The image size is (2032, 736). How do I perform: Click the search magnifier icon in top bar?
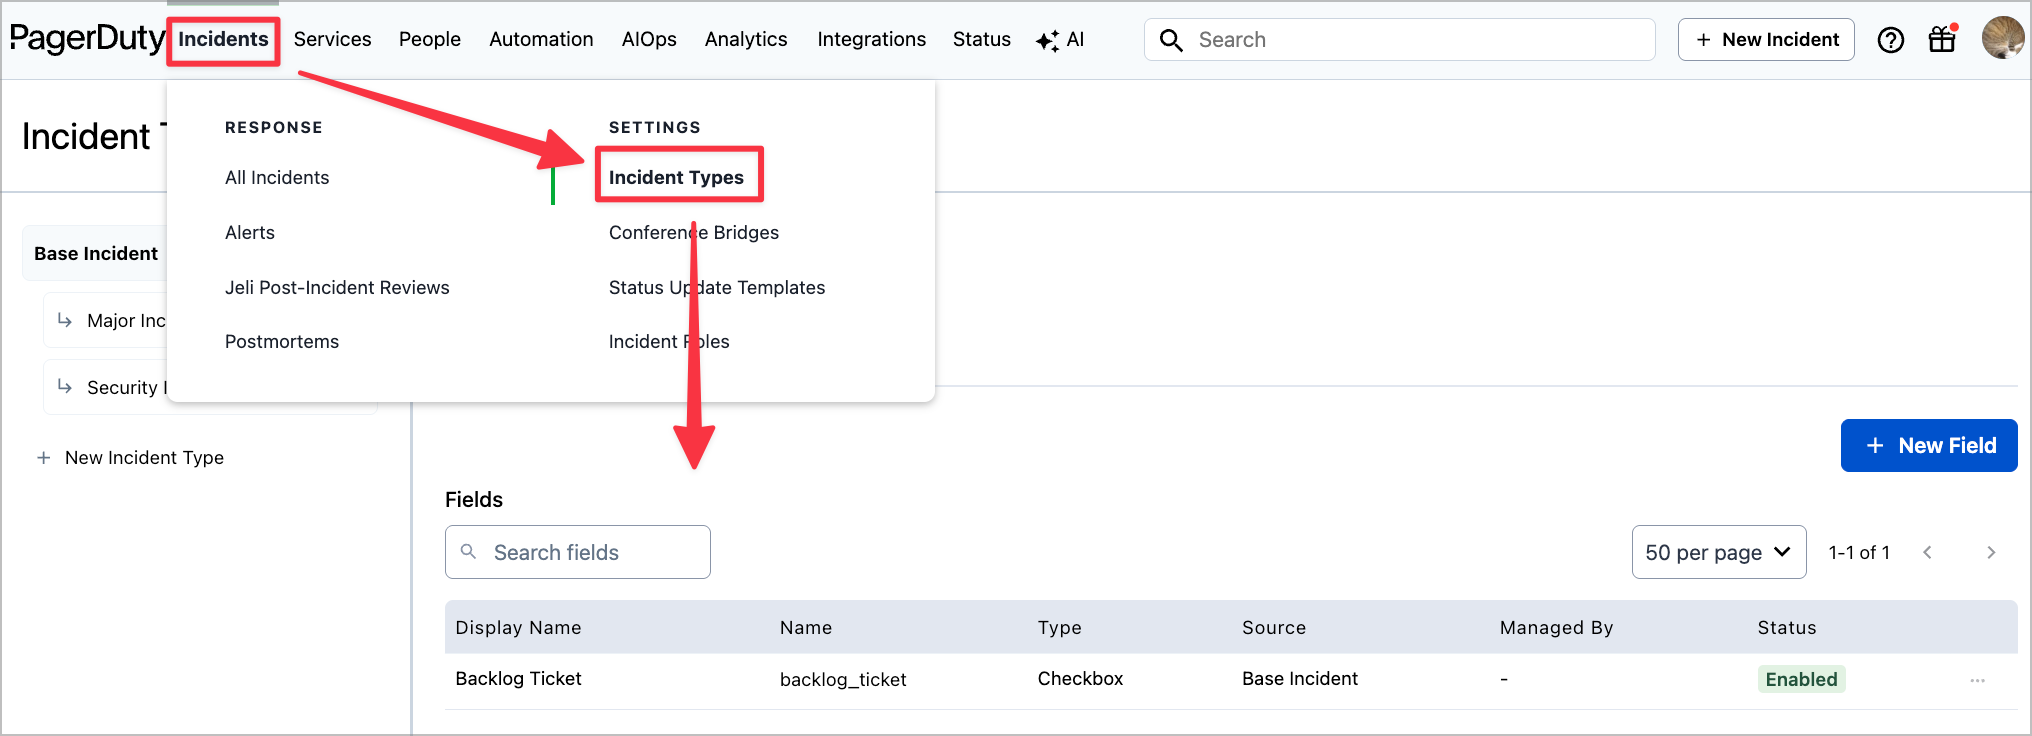[1171, 40]
